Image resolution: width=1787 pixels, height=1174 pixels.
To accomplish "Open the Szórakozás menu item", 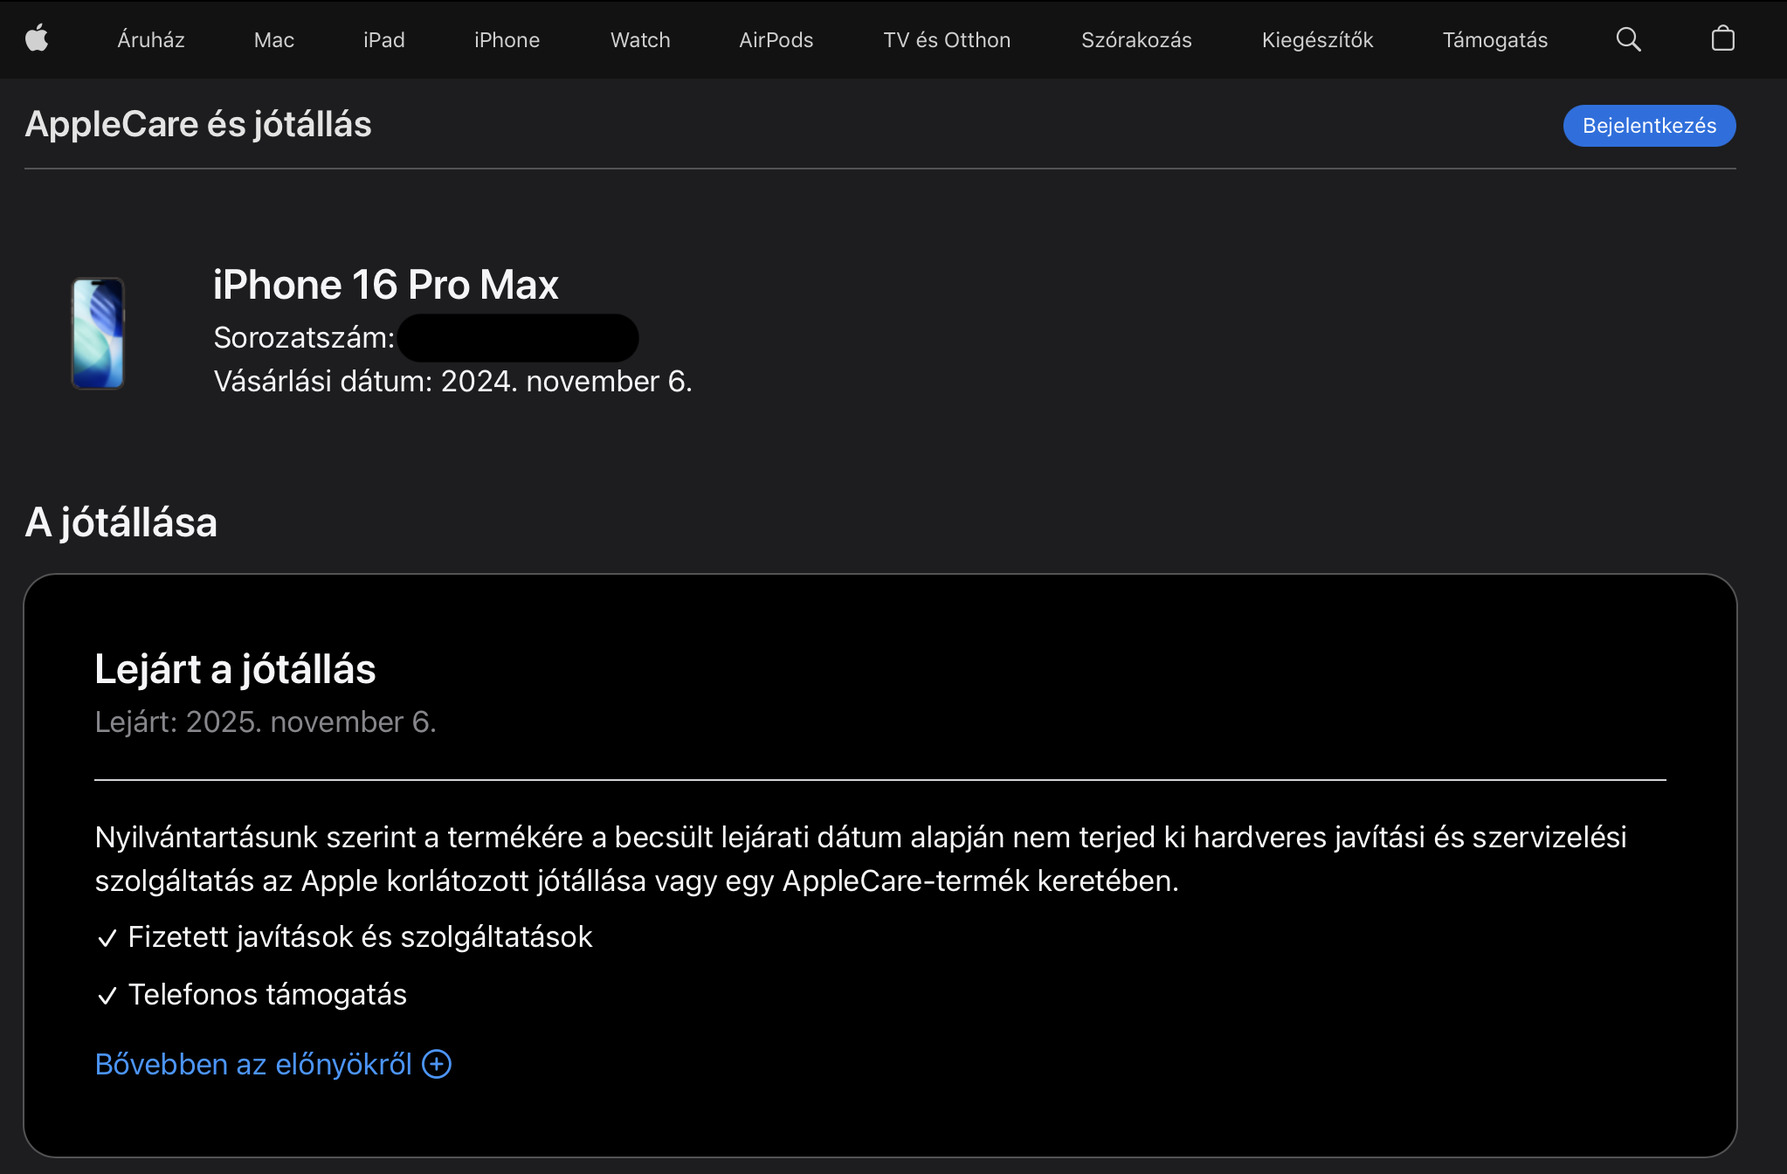I will click(x=1136, y=40).
